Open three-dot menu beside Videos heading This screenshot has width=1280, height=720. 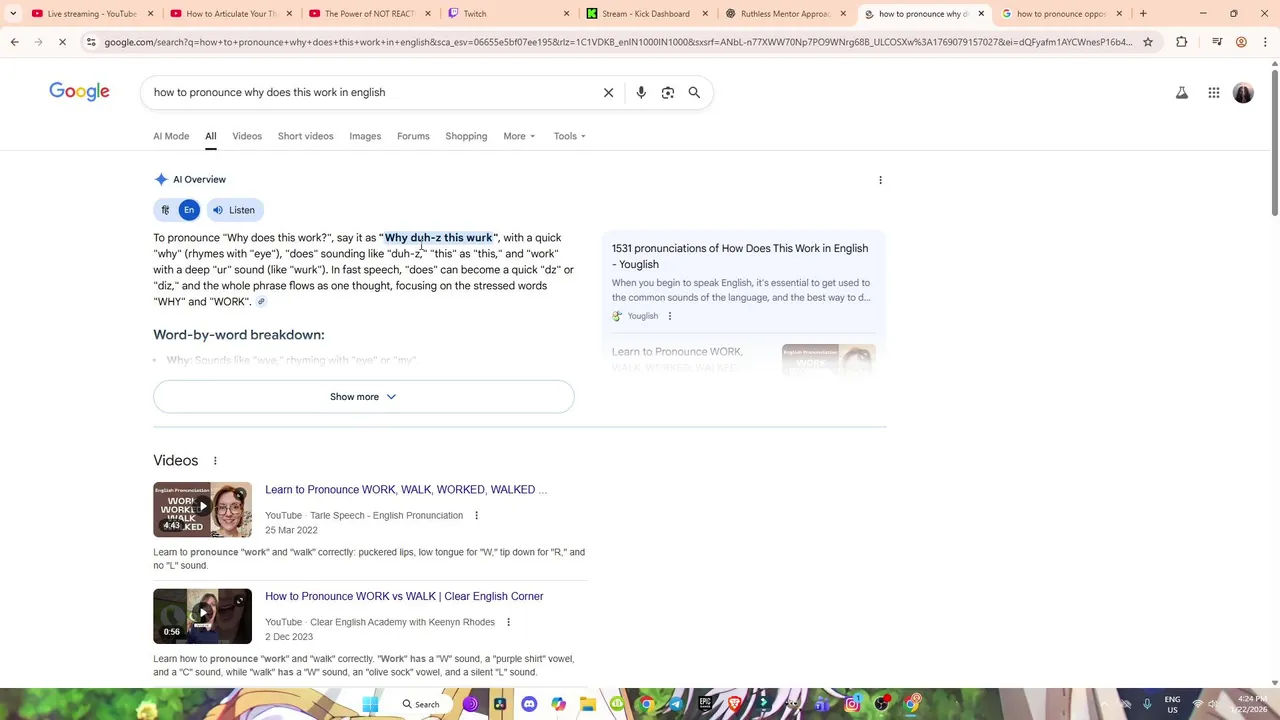tap(214, 461)
